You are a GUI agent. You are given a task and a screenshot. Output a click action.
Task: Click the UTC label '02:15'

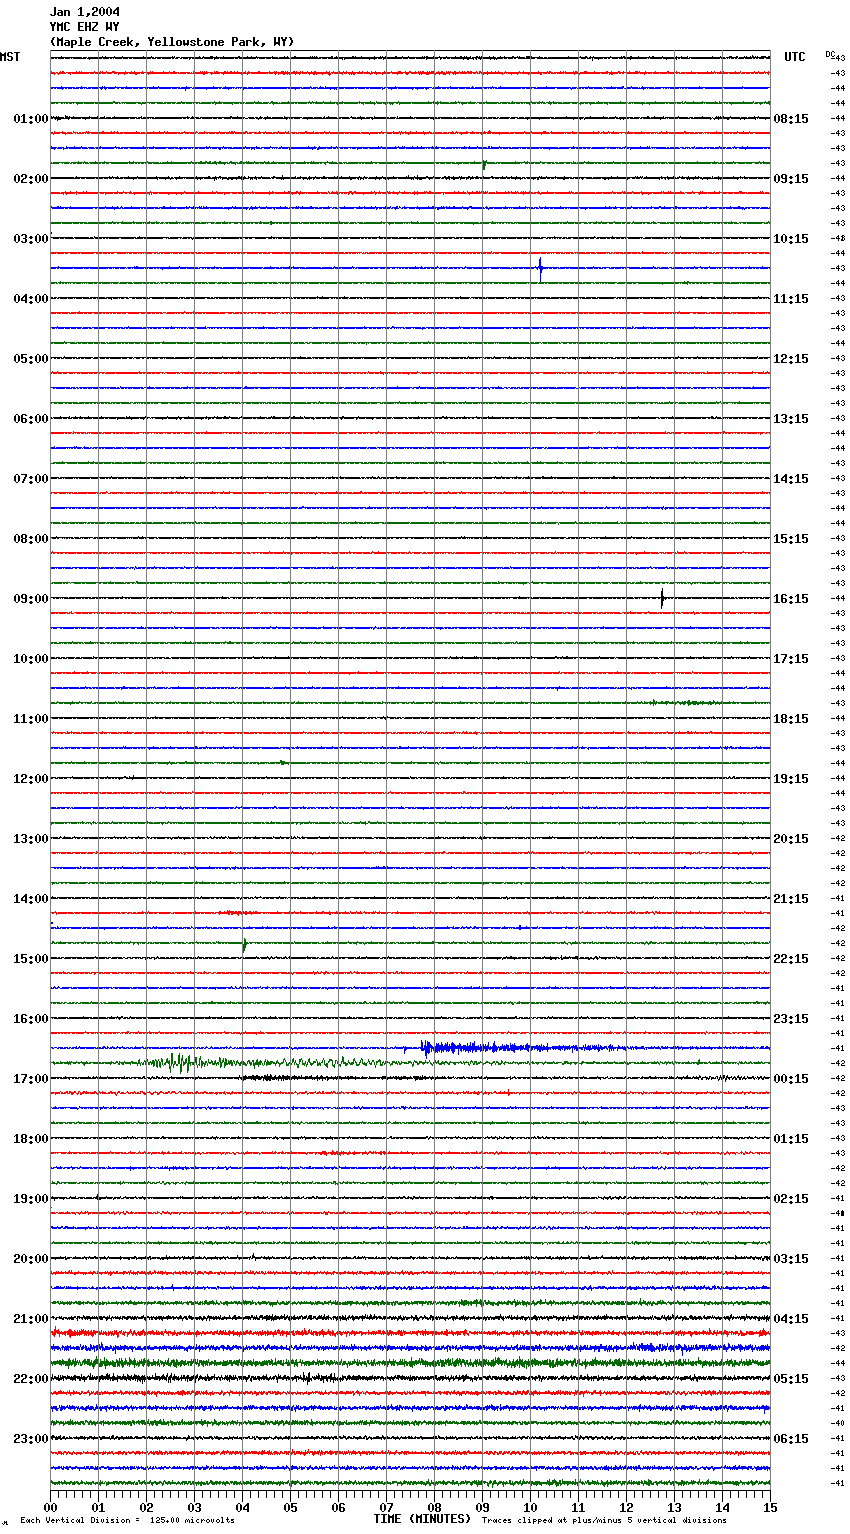pyautogui.click(x=791, y=1199)
